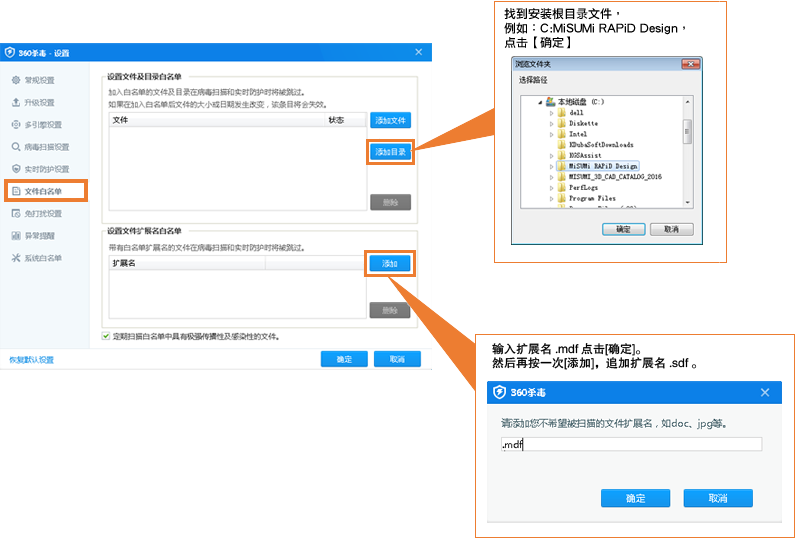This screenshot has height=539, width=796.
Task: Click 删除 under the extension whitelist
Action: (x=390, y=310)
